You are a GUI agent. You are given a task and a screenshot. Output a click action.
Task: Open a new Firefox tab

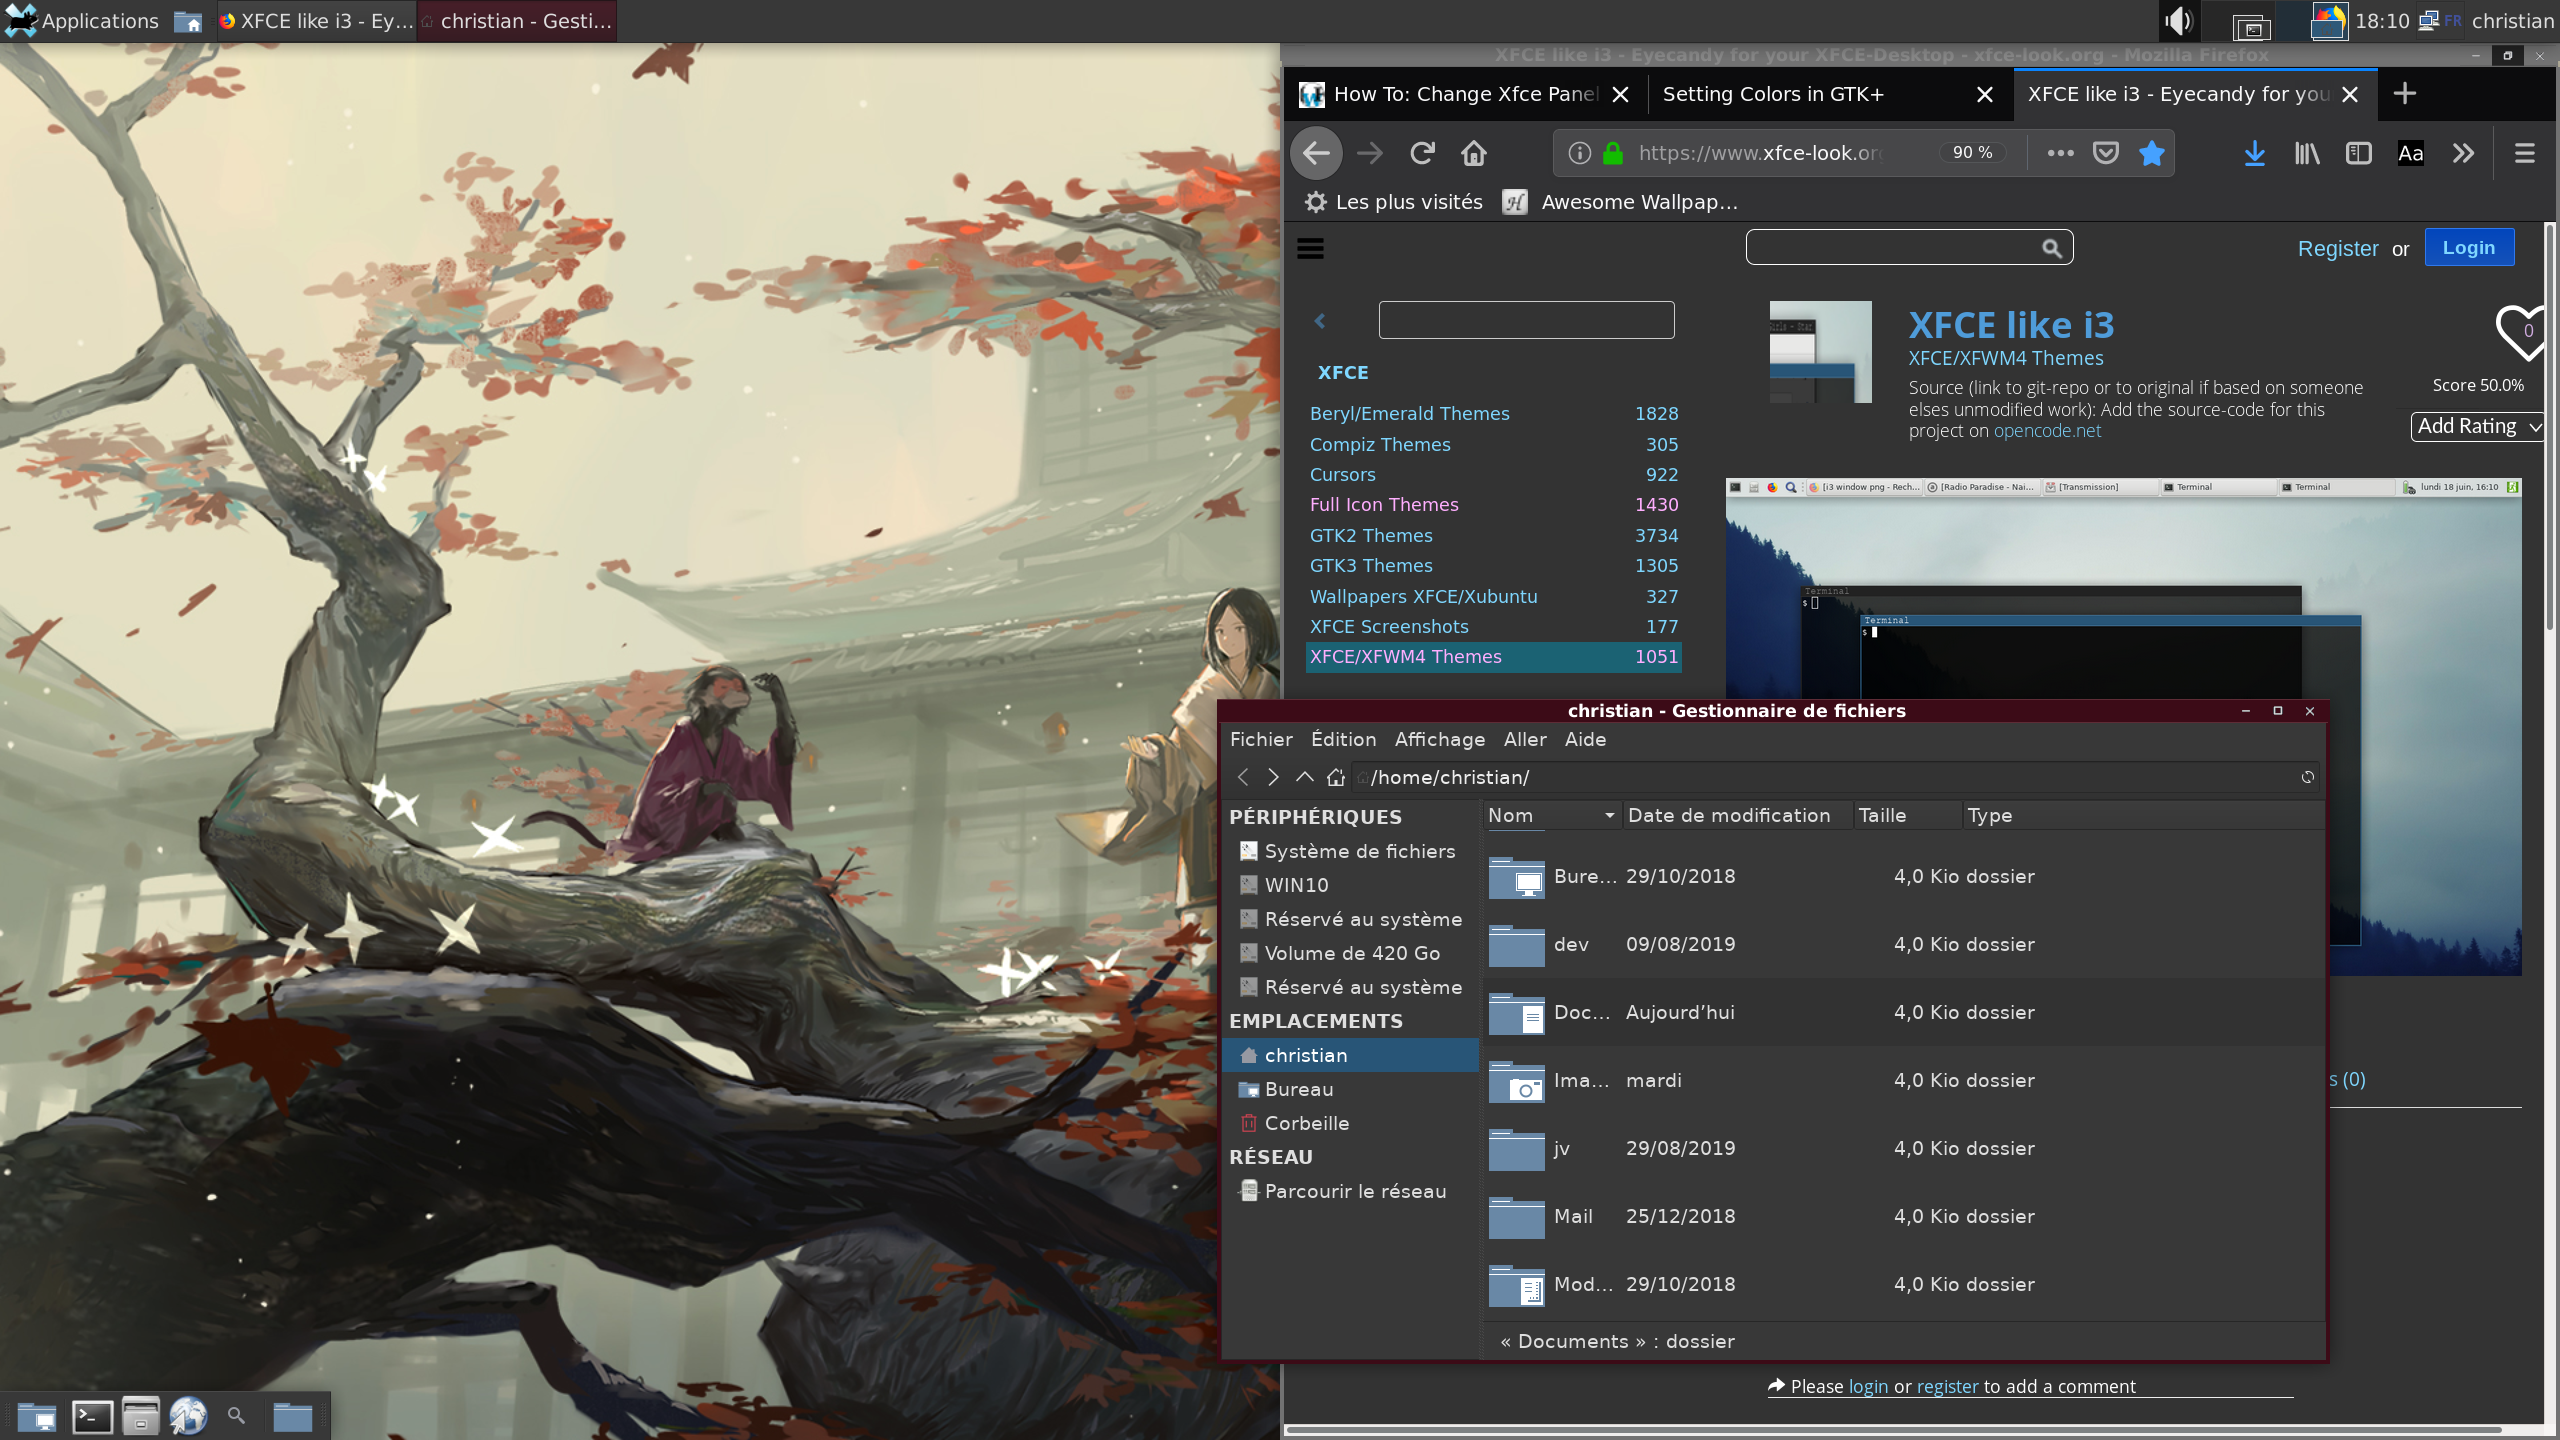point(2405,93)
